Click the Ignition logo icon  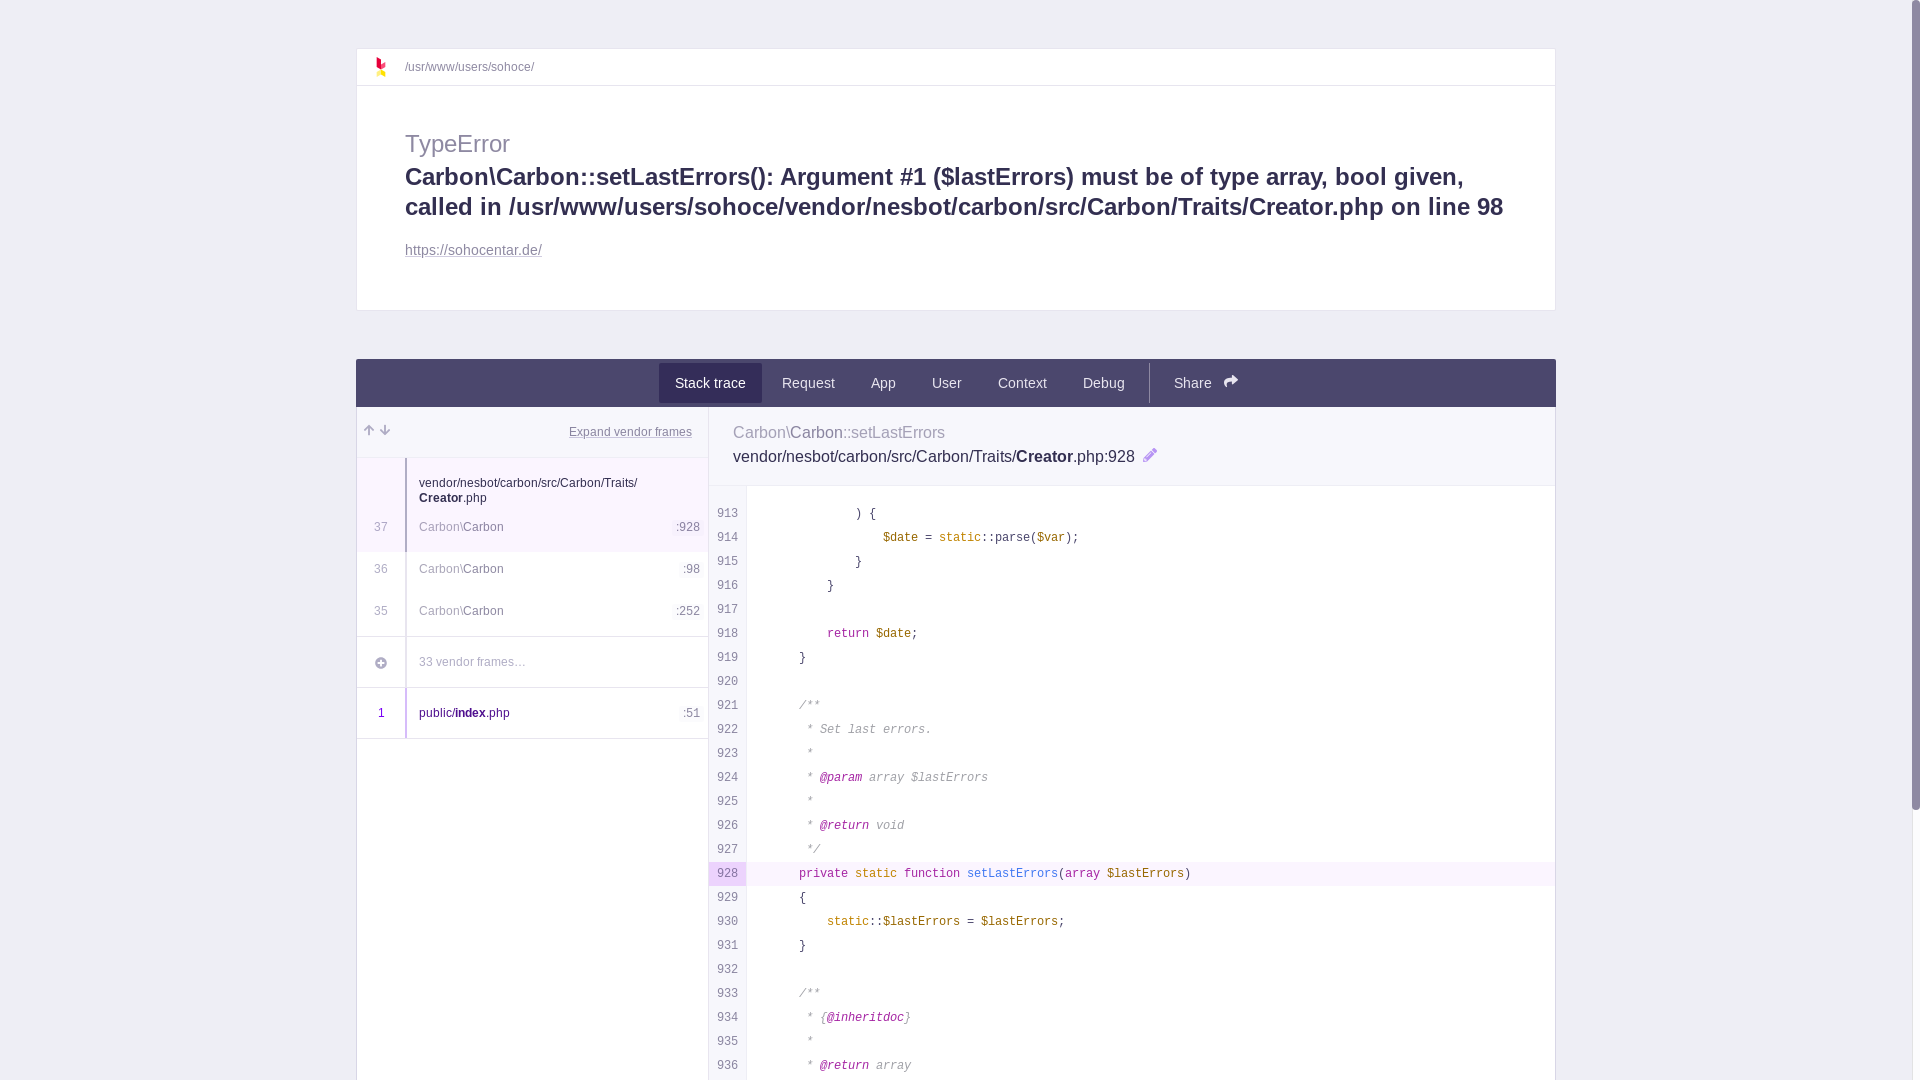pyautogui.click(x=380, y=67)
